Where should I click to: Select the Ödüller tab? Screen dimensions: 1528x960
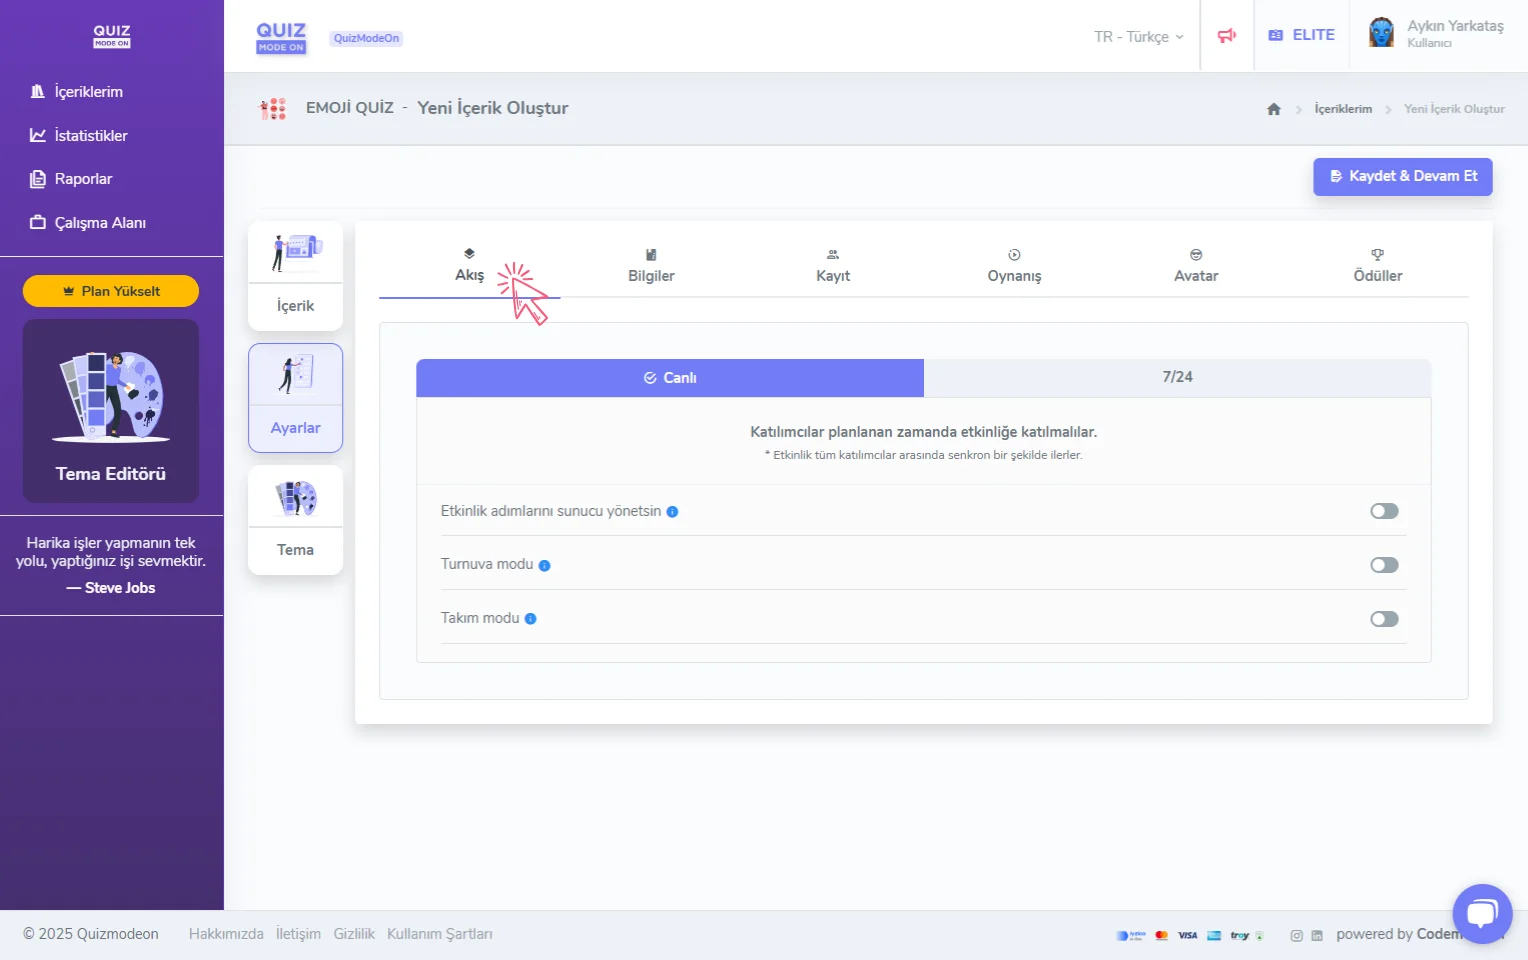coord(1377,266)
